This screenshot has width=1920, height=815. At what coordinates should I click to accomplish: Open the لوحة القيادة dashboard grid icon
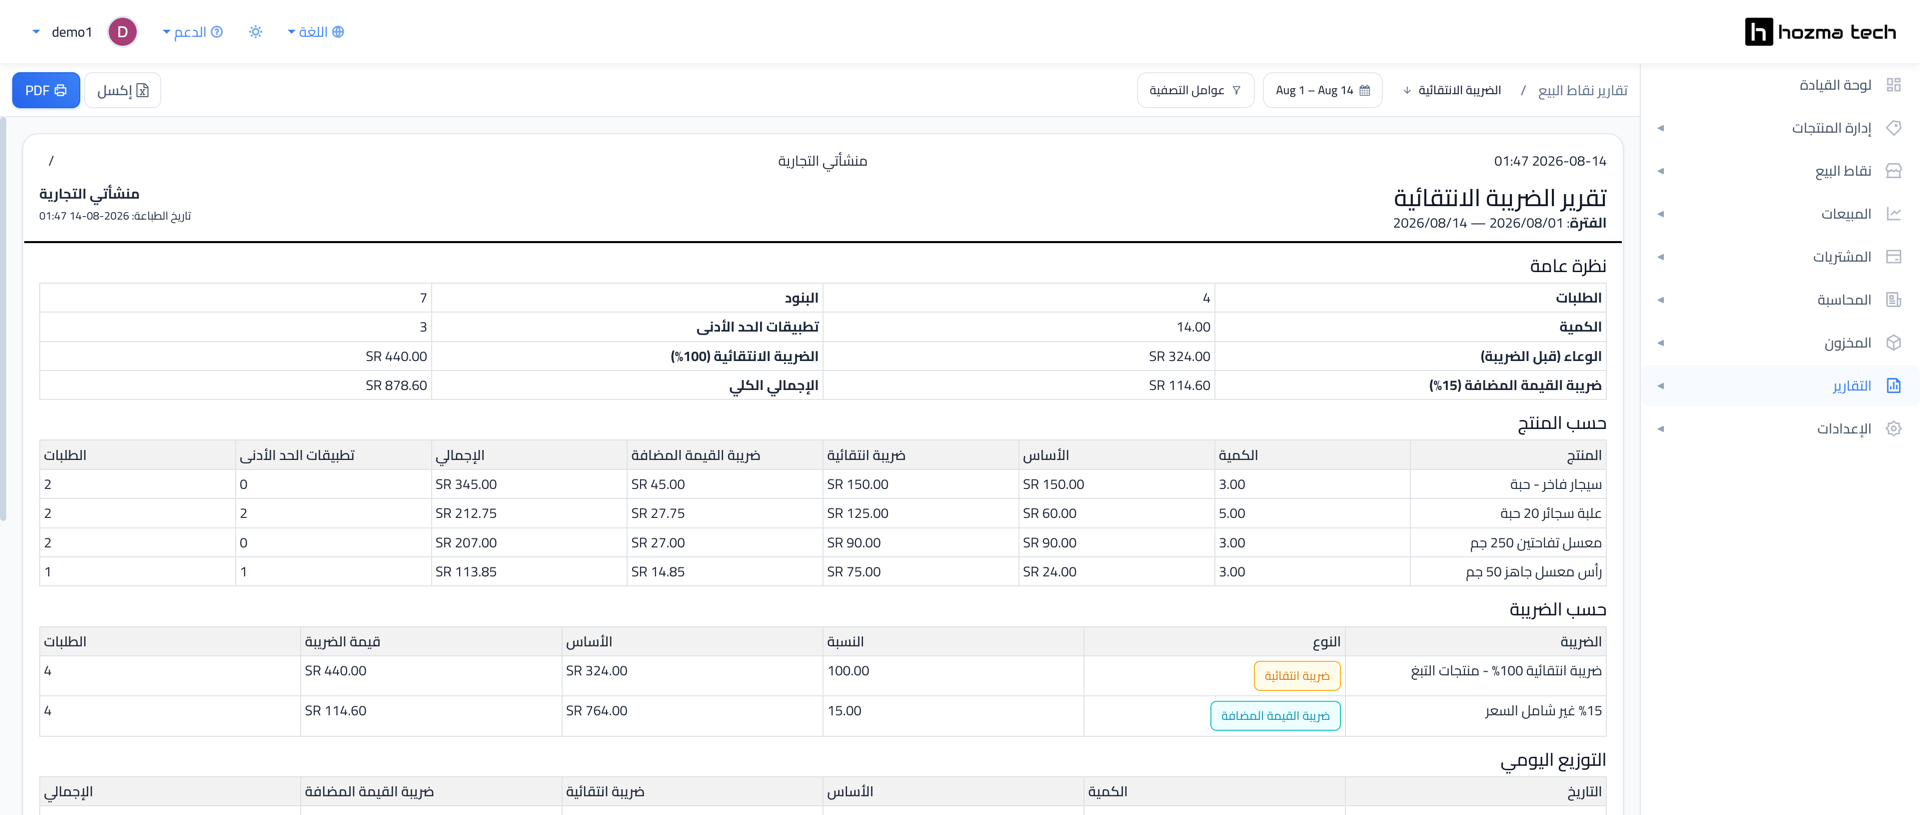click(x=1893, y=85)
